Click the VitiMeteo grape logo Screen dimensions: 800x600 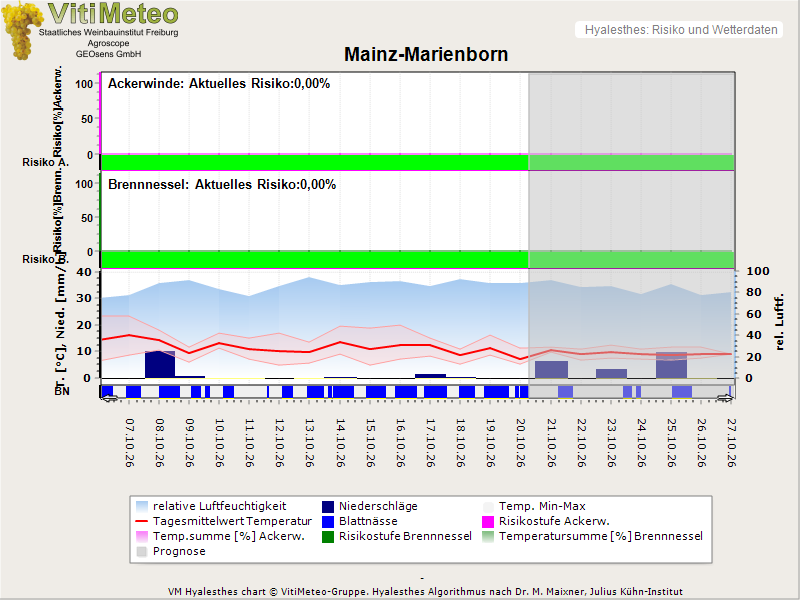click(21, 31)
